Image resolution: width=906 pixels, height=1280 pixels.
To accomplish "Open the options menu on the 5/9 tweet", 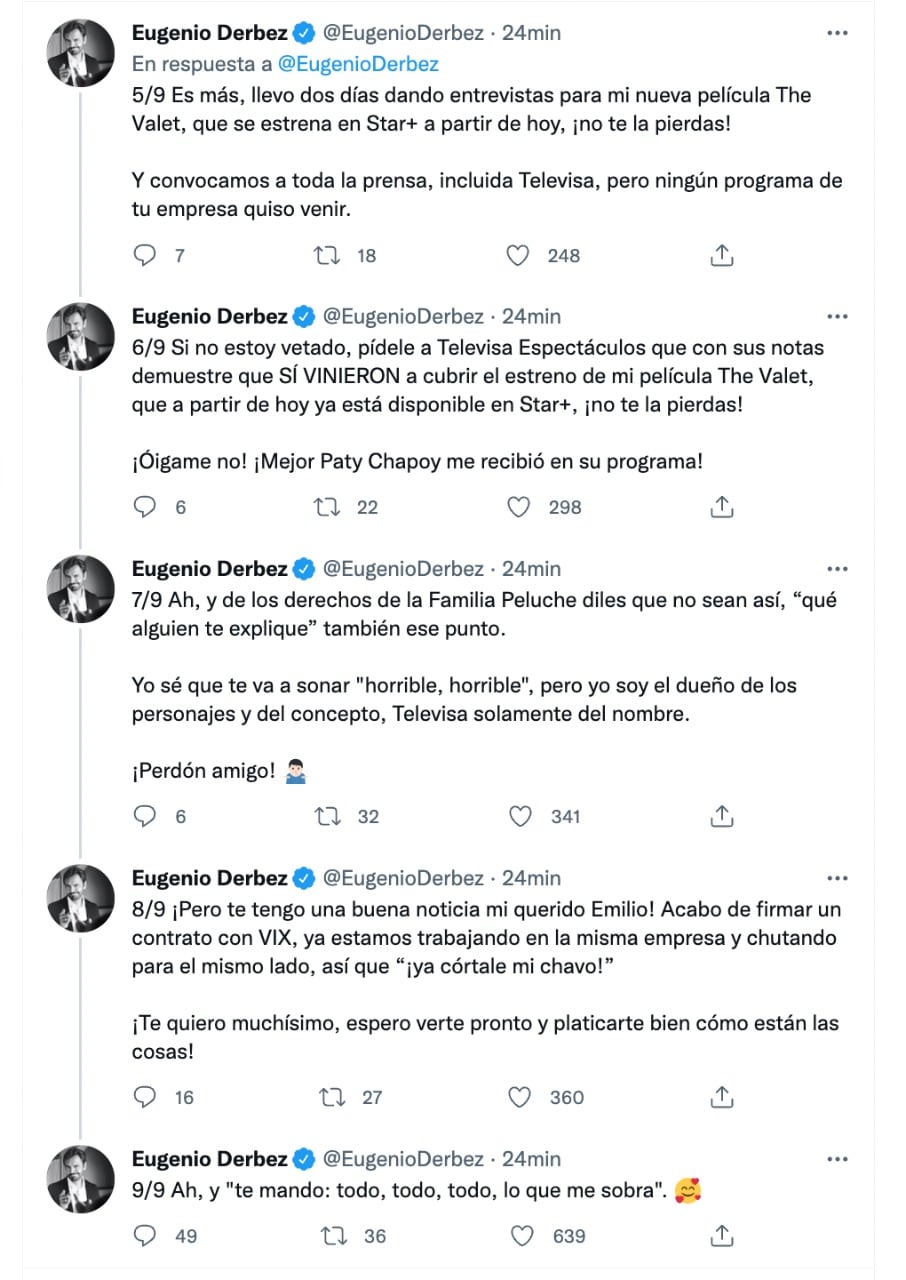I will pos(837,32).
